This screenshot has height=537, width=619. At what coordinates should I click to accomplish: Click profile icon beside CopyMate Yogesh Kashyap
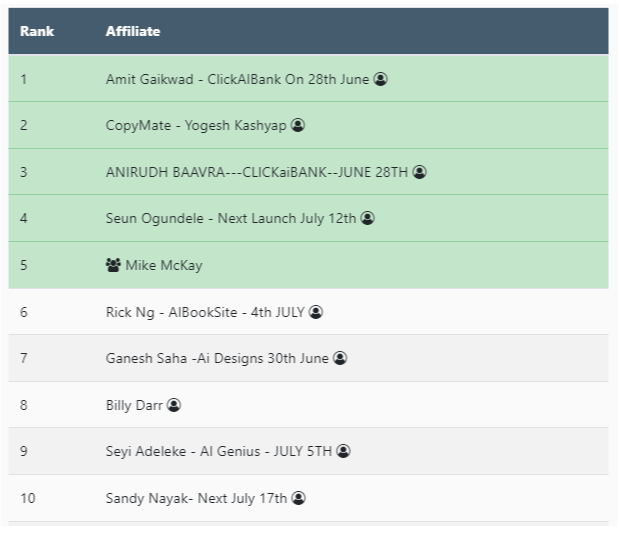click(298, 125)
